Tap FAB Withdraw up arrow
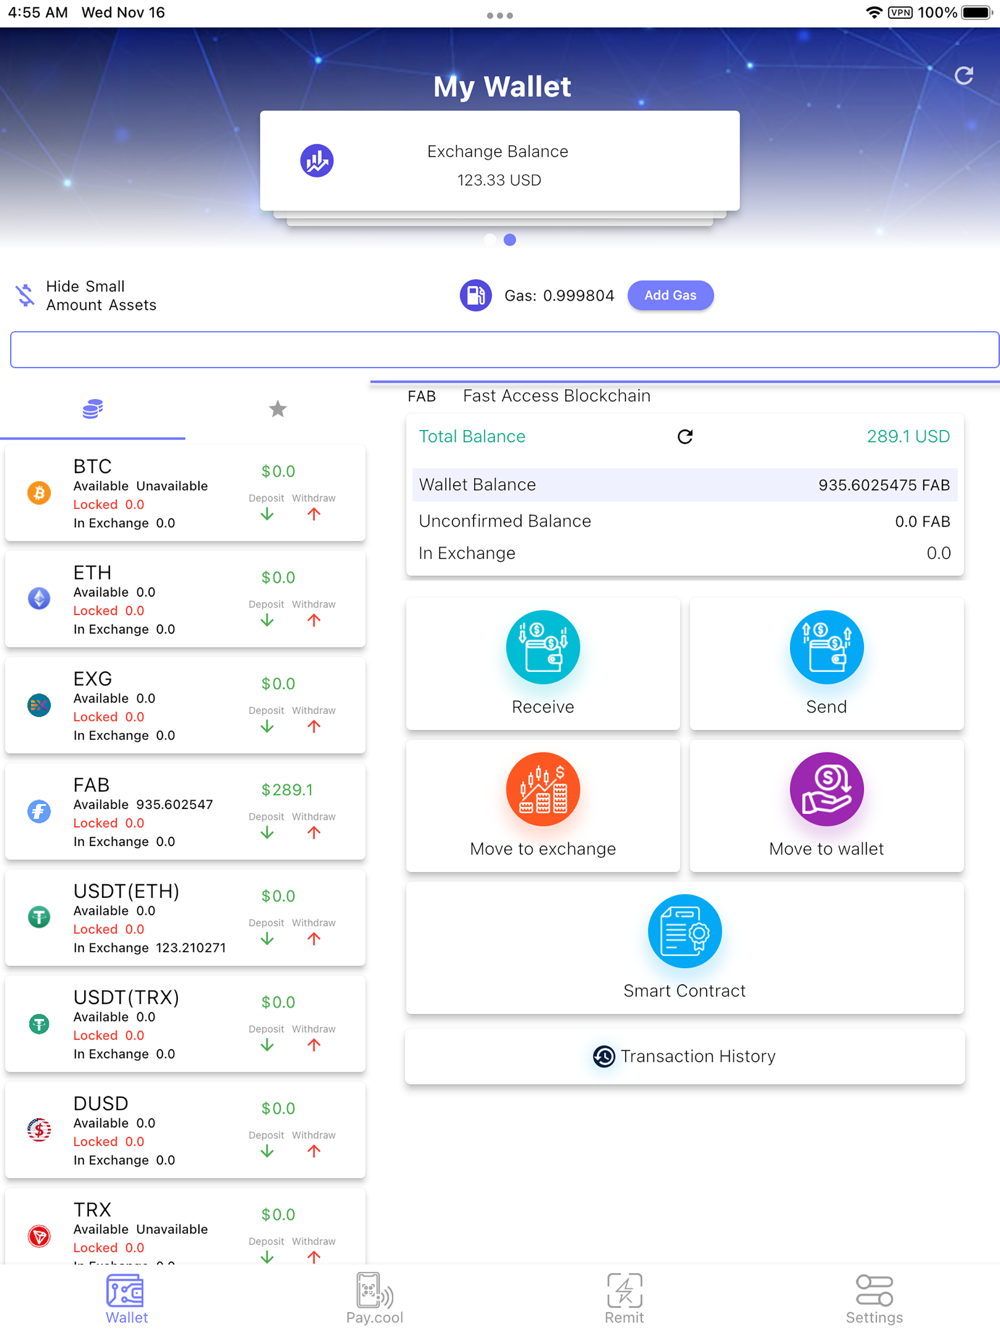 [314, 832]
